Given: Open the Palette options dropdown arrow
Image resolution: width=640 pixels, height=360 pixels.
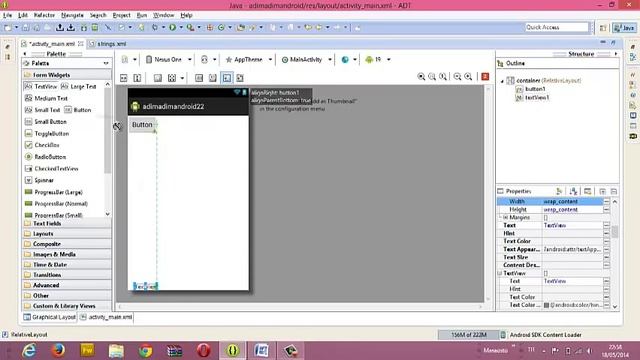Looking at the screenshot, I should tap(106, 63).
